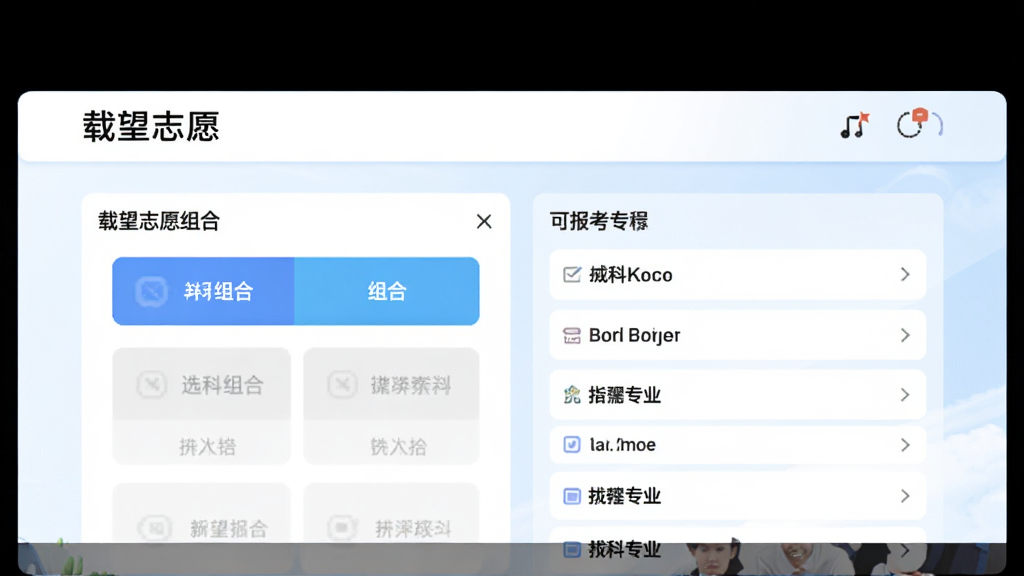Screen dimensions: 1024x576
Task: Open the row labeled Koco
Action: pos(738,275)
